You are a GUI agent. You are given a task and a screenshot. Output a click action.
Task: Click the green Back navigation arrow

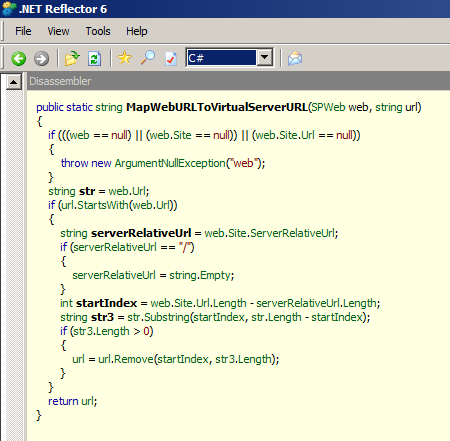pos(18,59)
